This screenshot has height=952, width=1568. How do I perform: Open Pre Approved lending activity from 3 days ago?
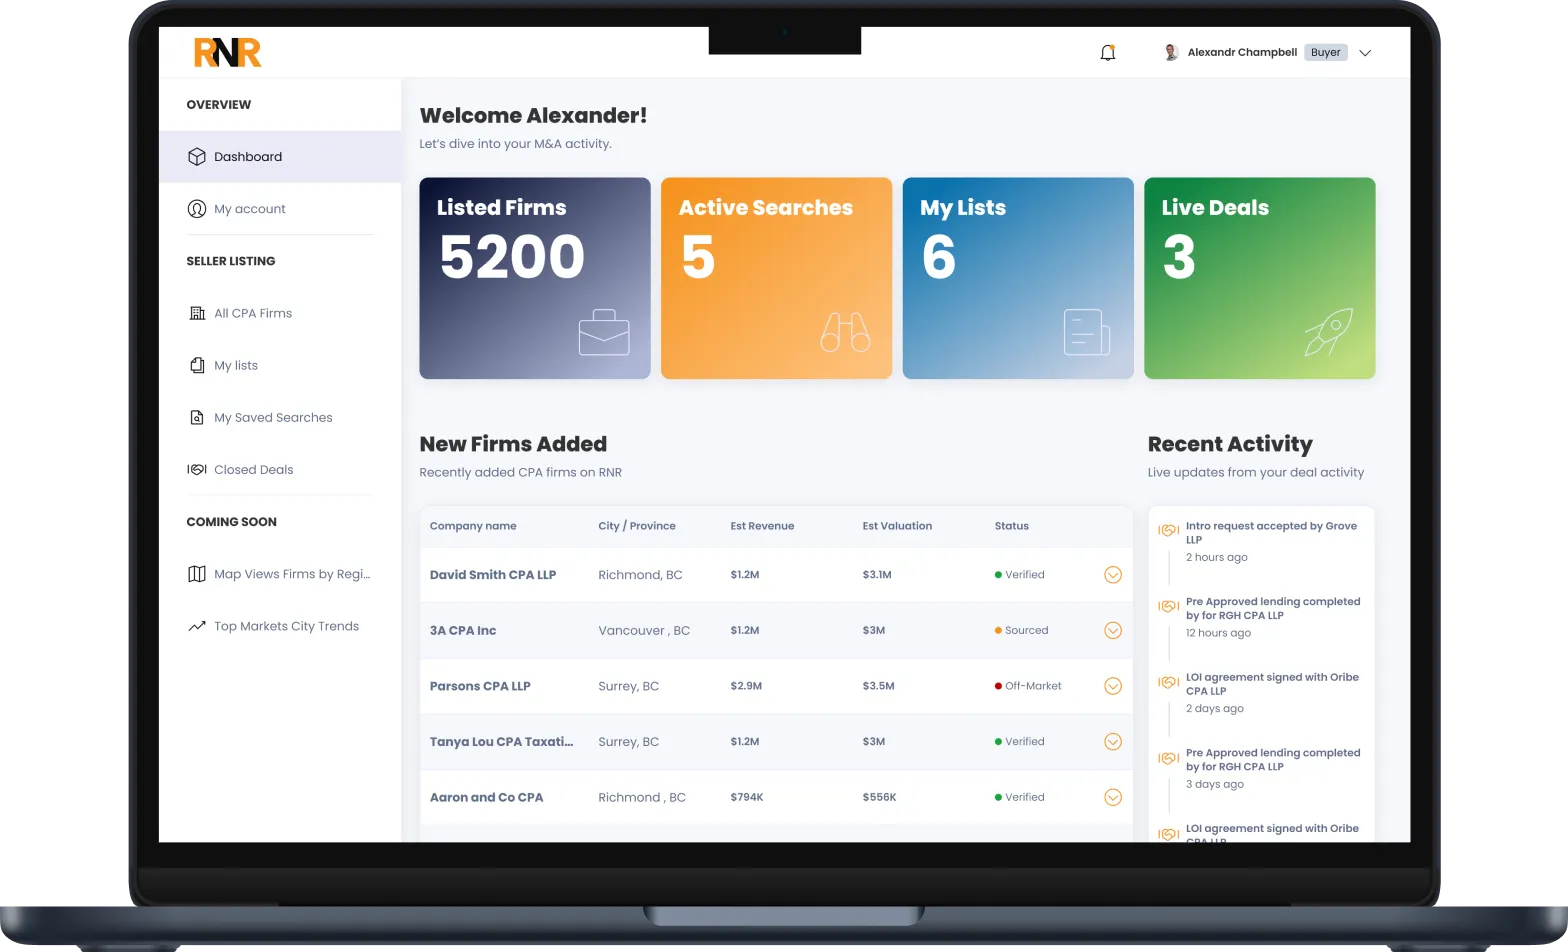tap(1273, 760)
